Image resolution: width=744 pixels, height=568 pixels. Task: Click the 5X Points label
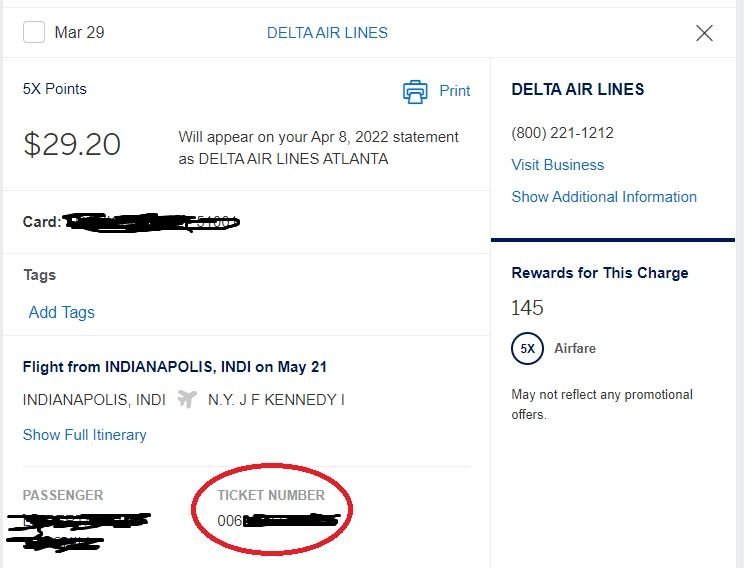pyautogui.click(x=55, y=89)
